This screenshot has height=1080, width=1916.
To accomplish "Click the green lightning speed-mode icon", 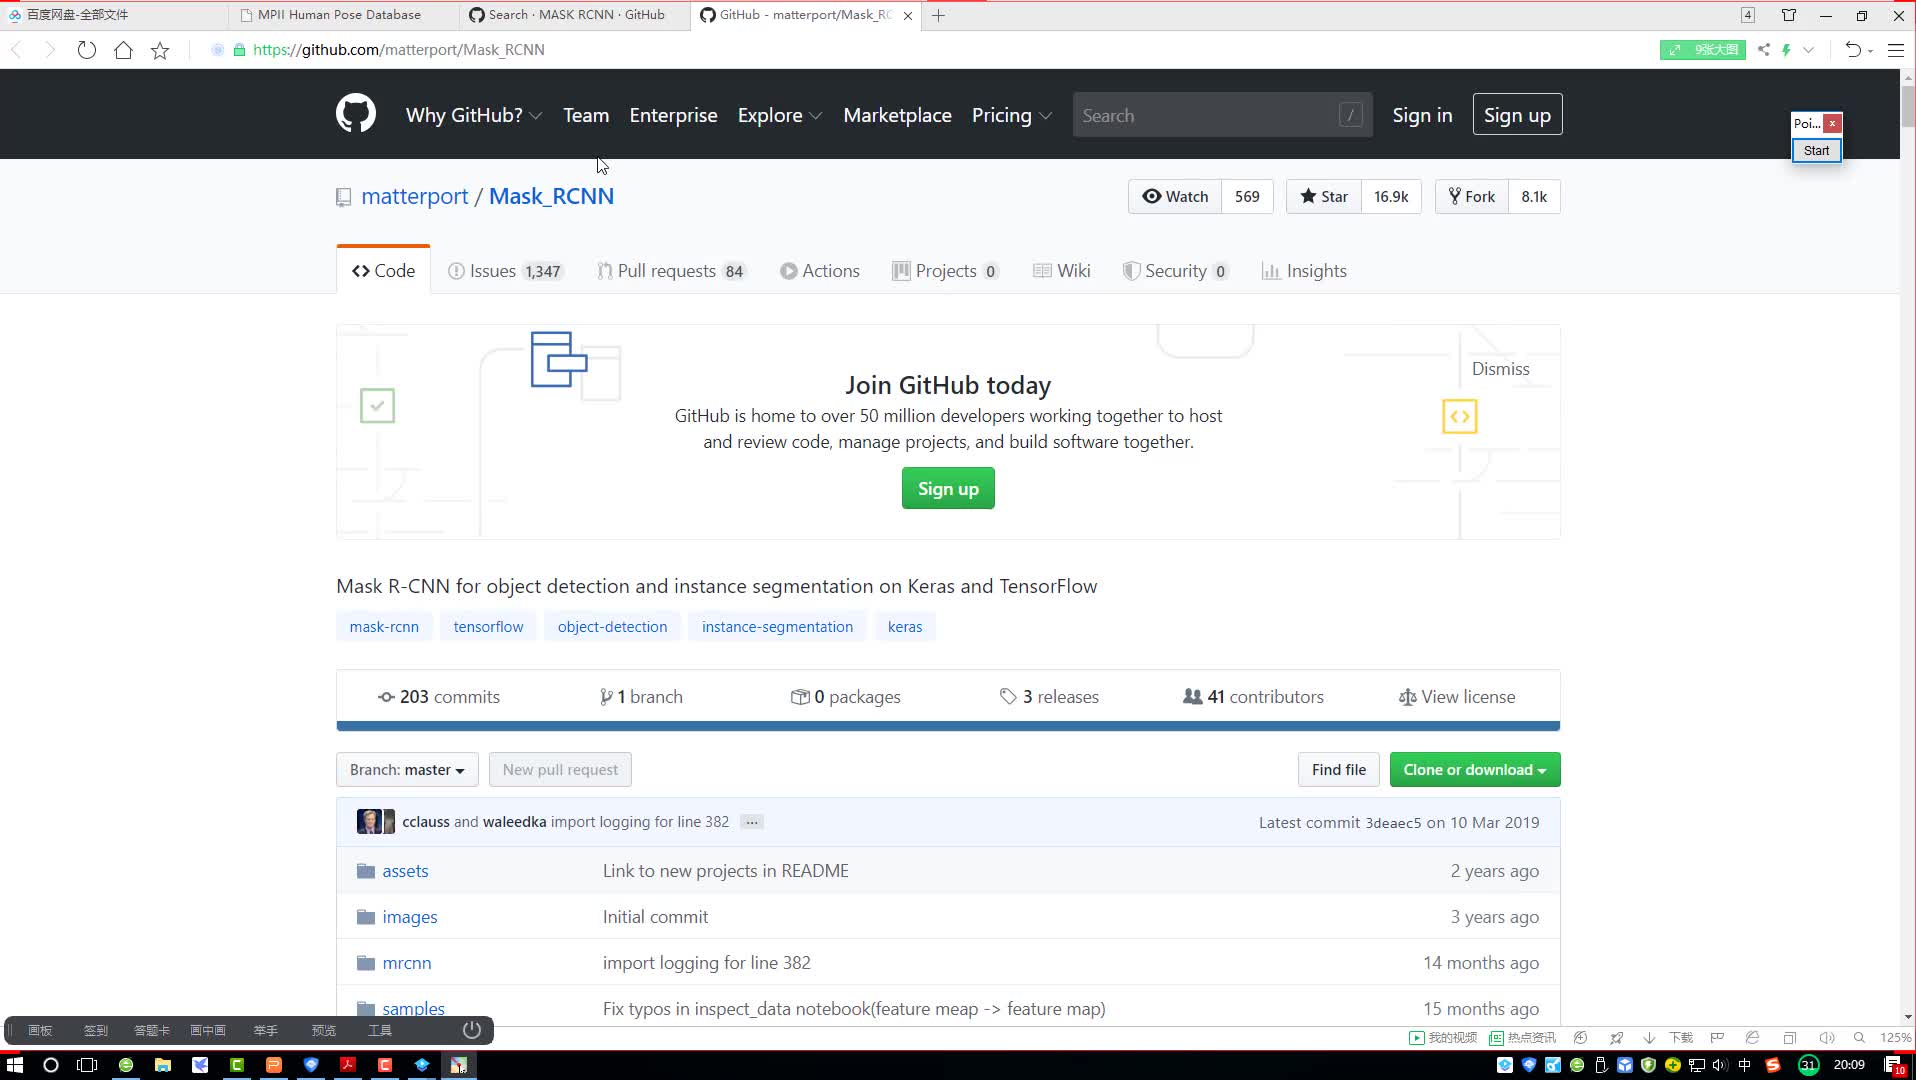I will [x=1786, y=50].
